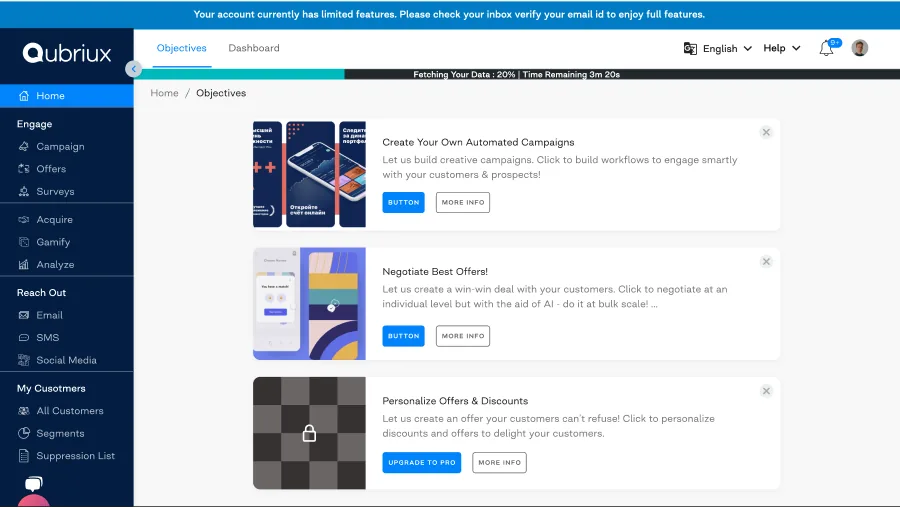Click the Segments pie icon
Viewport: 900px width, 507px height.
(24, 433)
